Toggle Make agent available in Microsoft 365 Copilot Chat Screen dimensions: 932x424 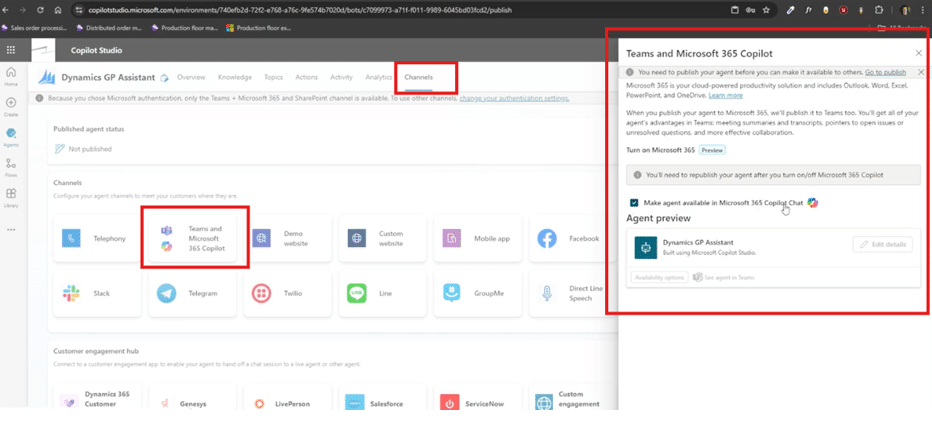pos(635,203)
